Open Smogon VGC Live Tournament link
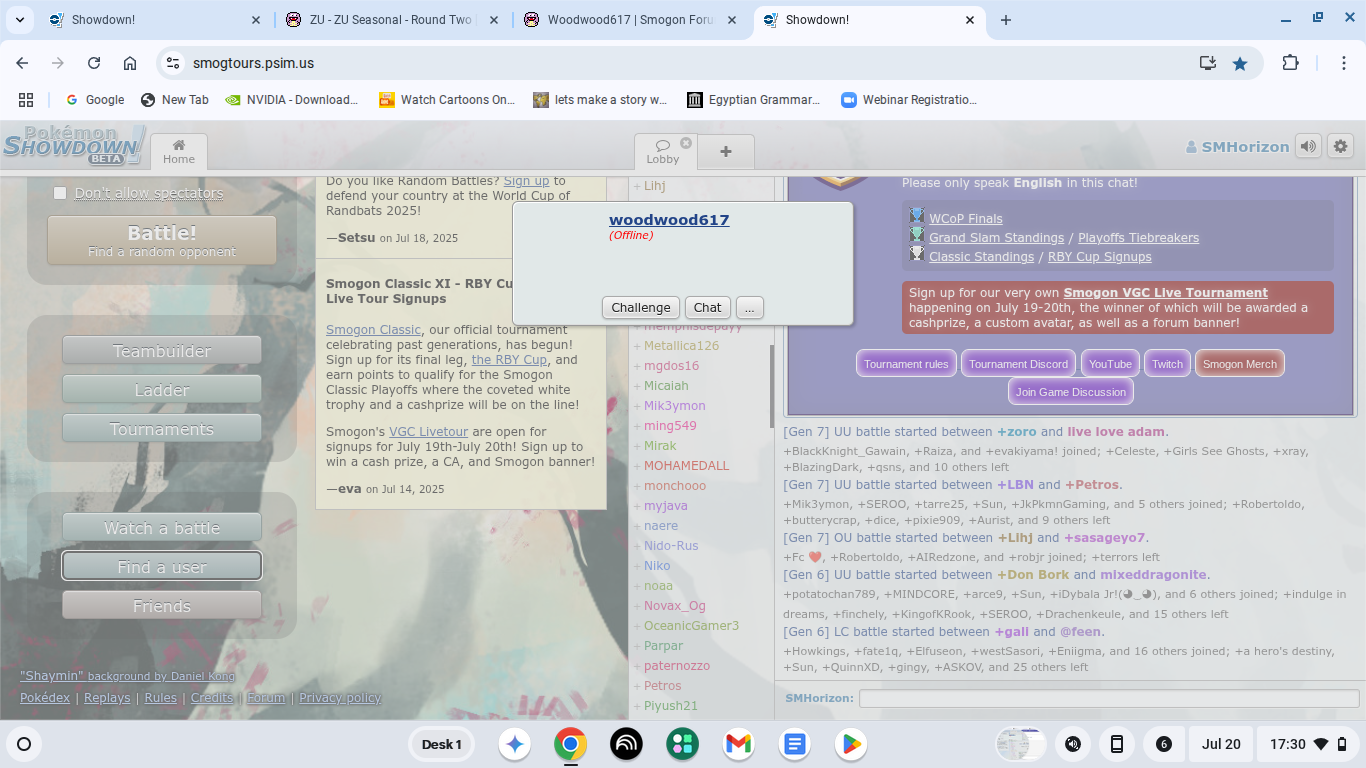 pos(1166,293)
